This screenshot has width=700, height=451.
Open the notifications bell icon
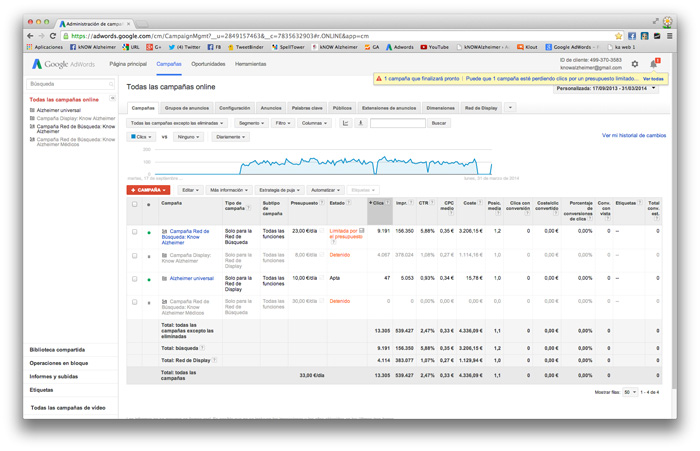[654, 64]
